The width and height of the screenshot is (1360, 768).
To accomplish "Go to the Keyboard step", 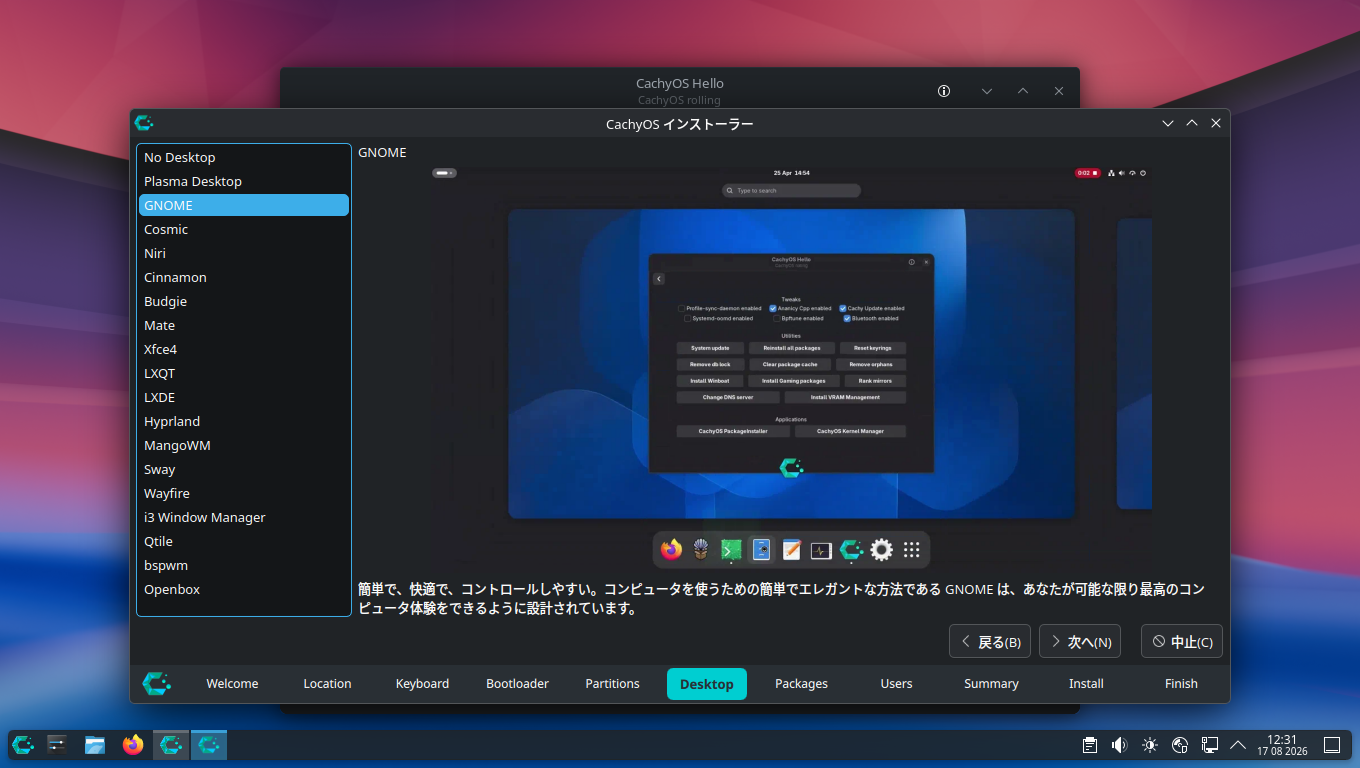I will click(422, 684).
